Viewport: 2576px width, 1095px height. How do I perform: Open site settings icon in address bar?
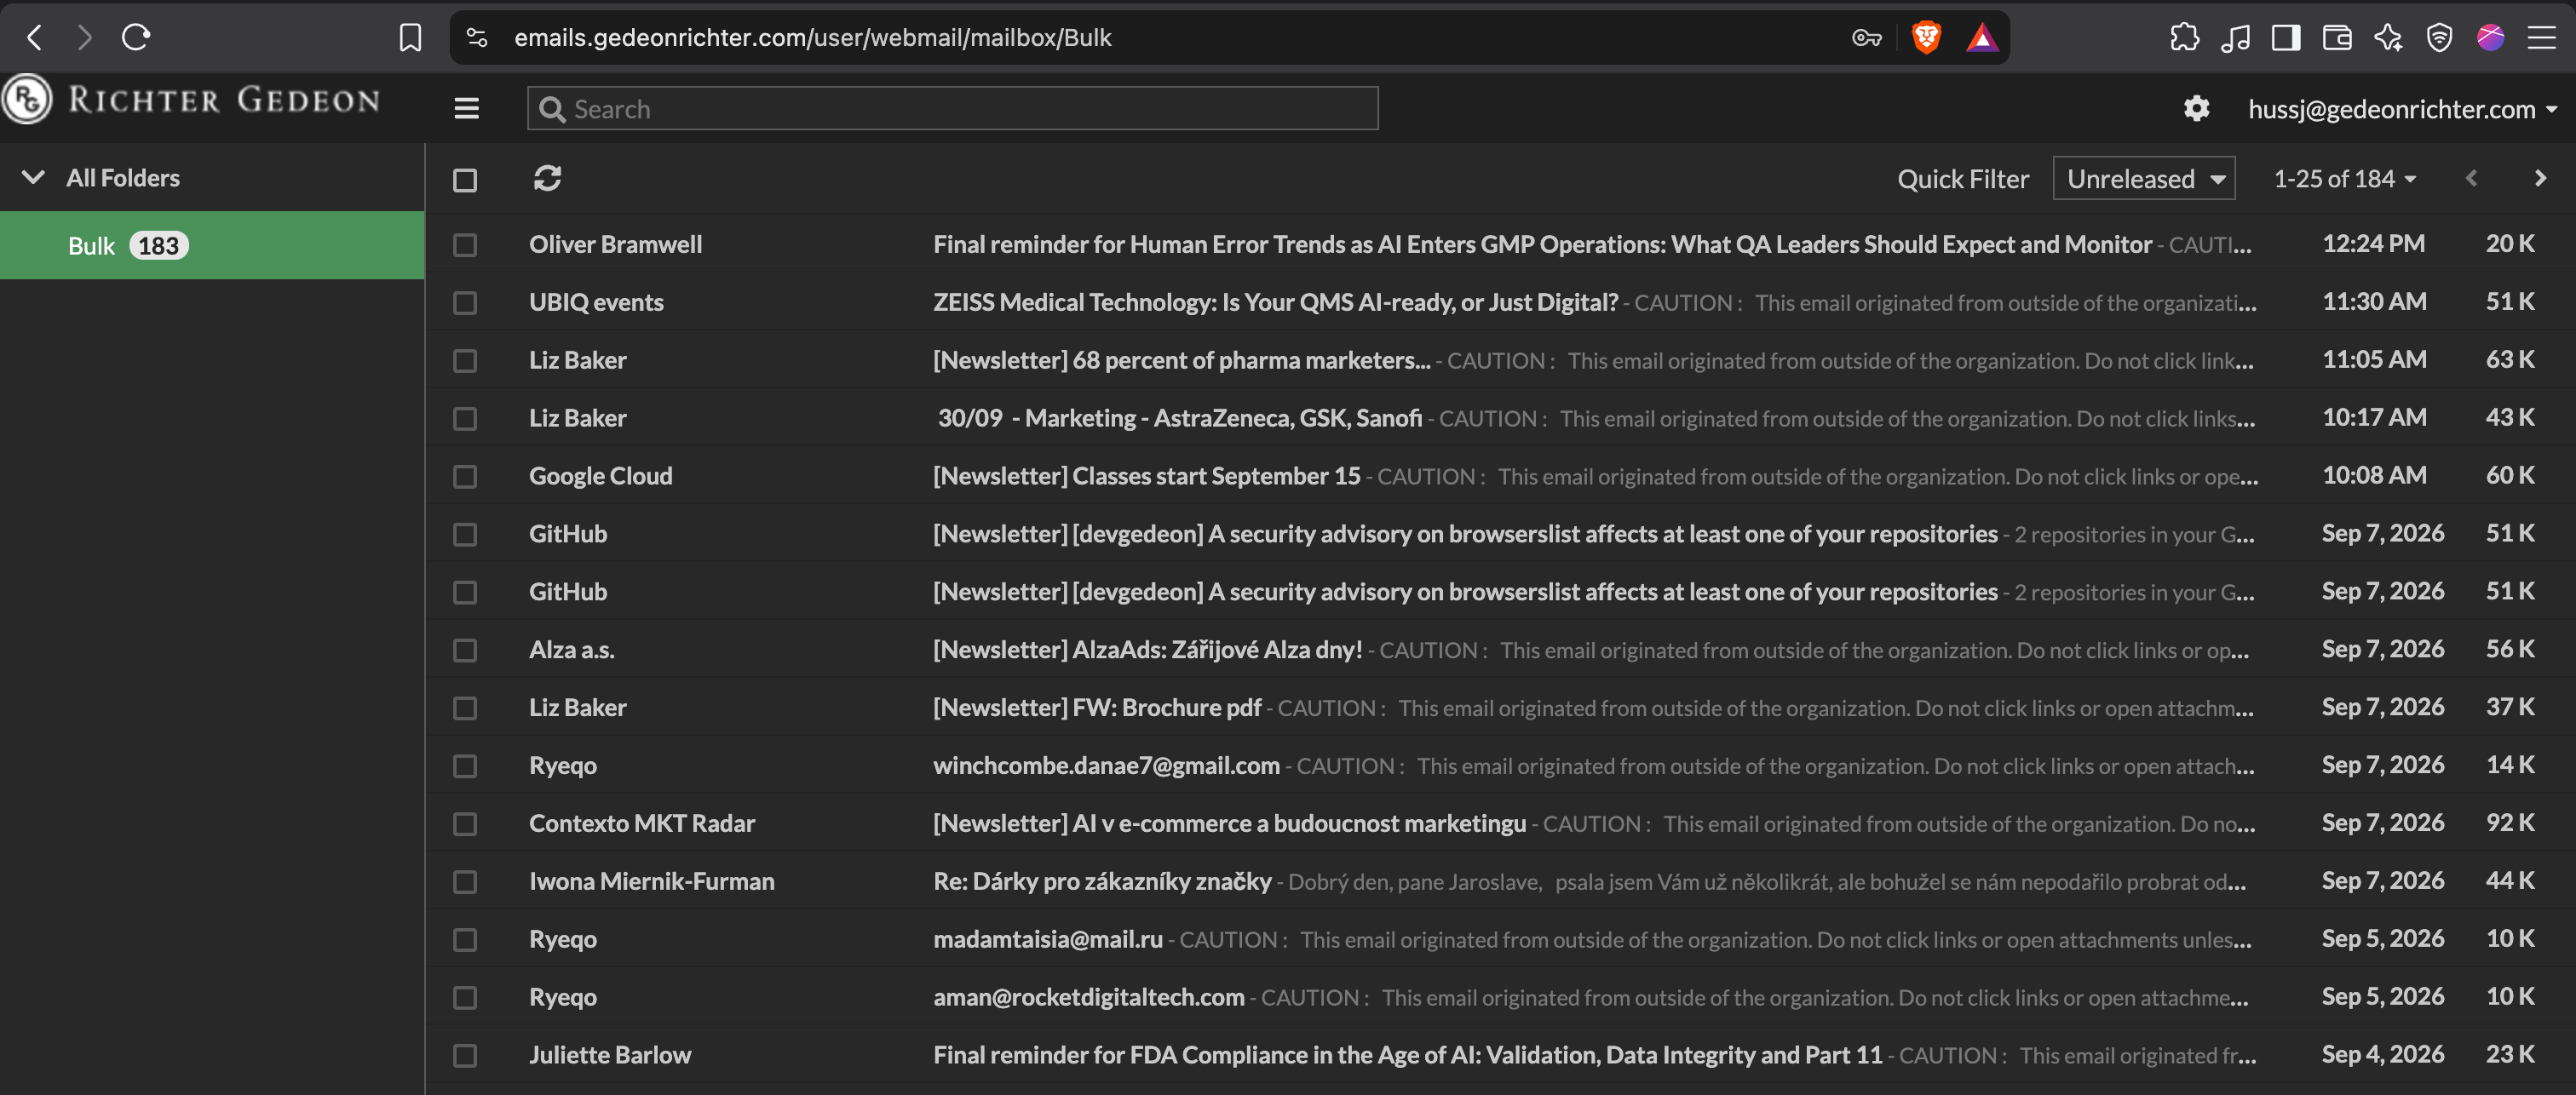477,38
